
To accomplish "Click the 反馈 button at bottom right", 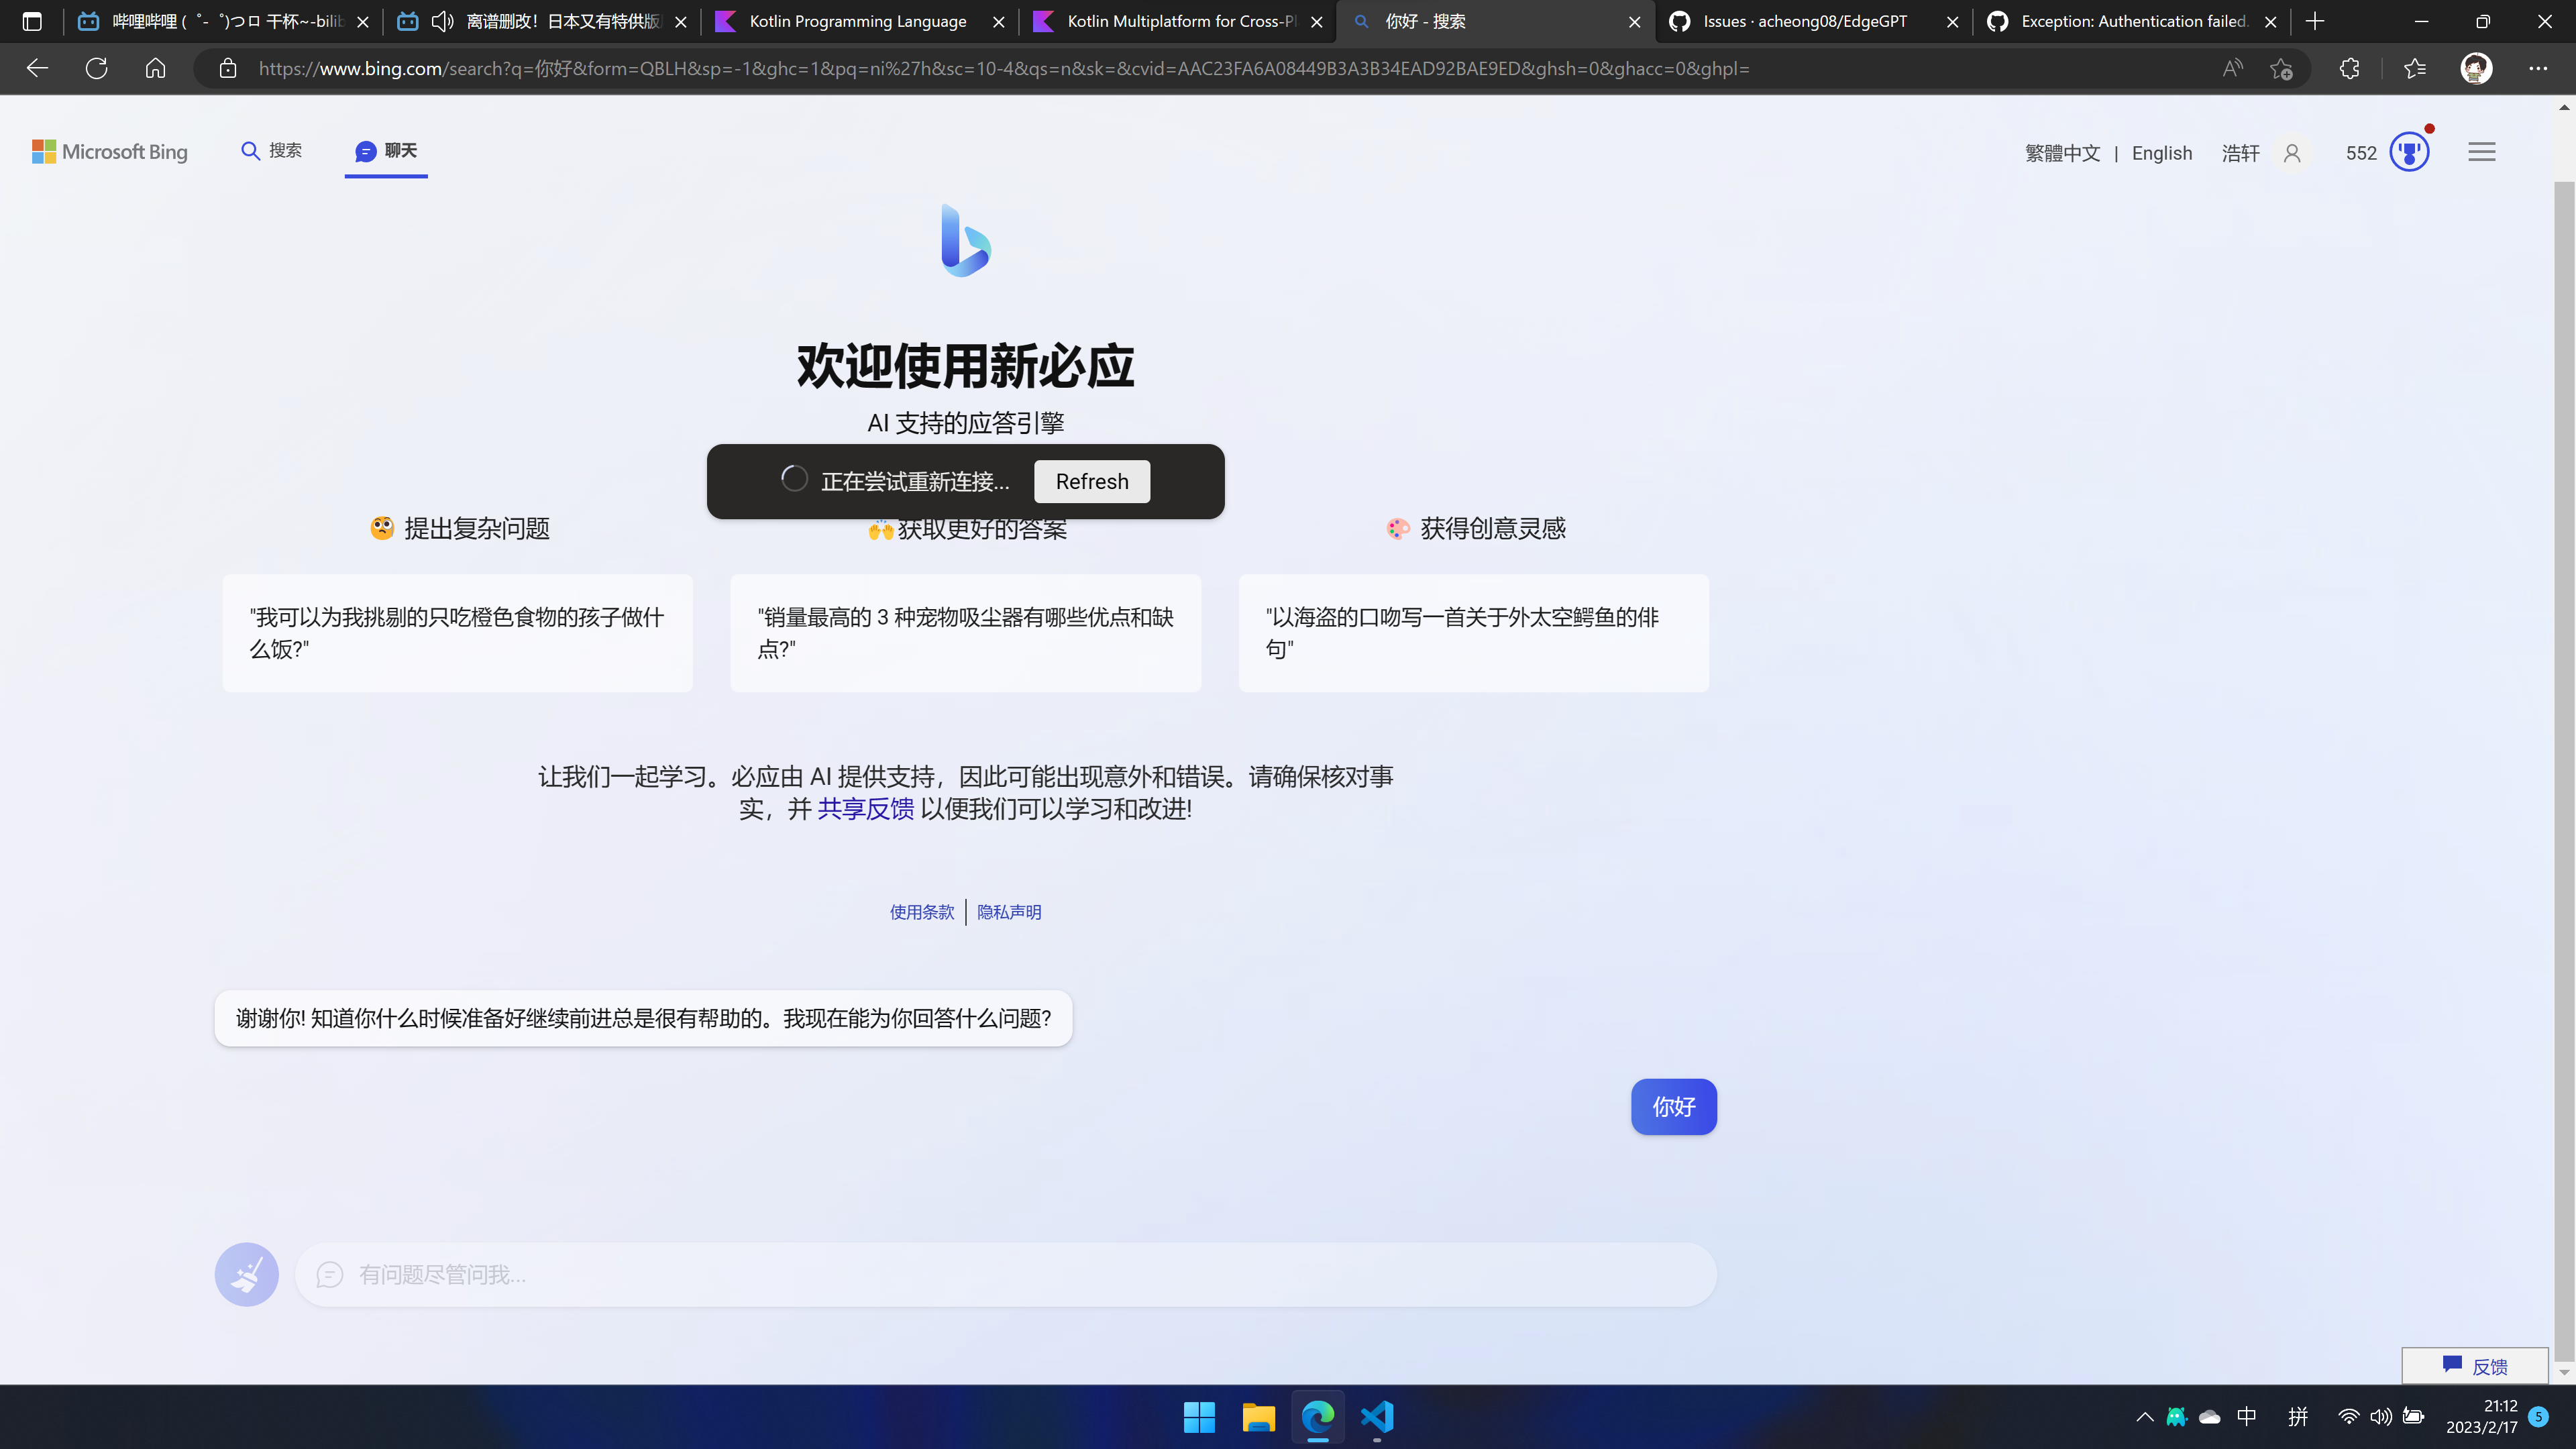I will point(2475,1366).
